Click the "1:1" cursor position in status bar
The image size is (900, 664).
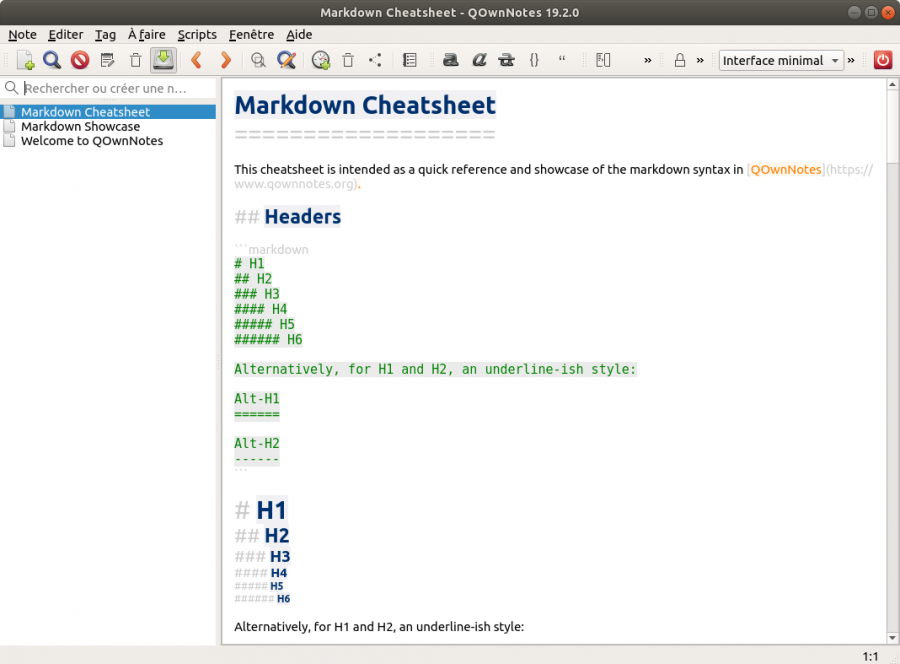coord(870,657)
